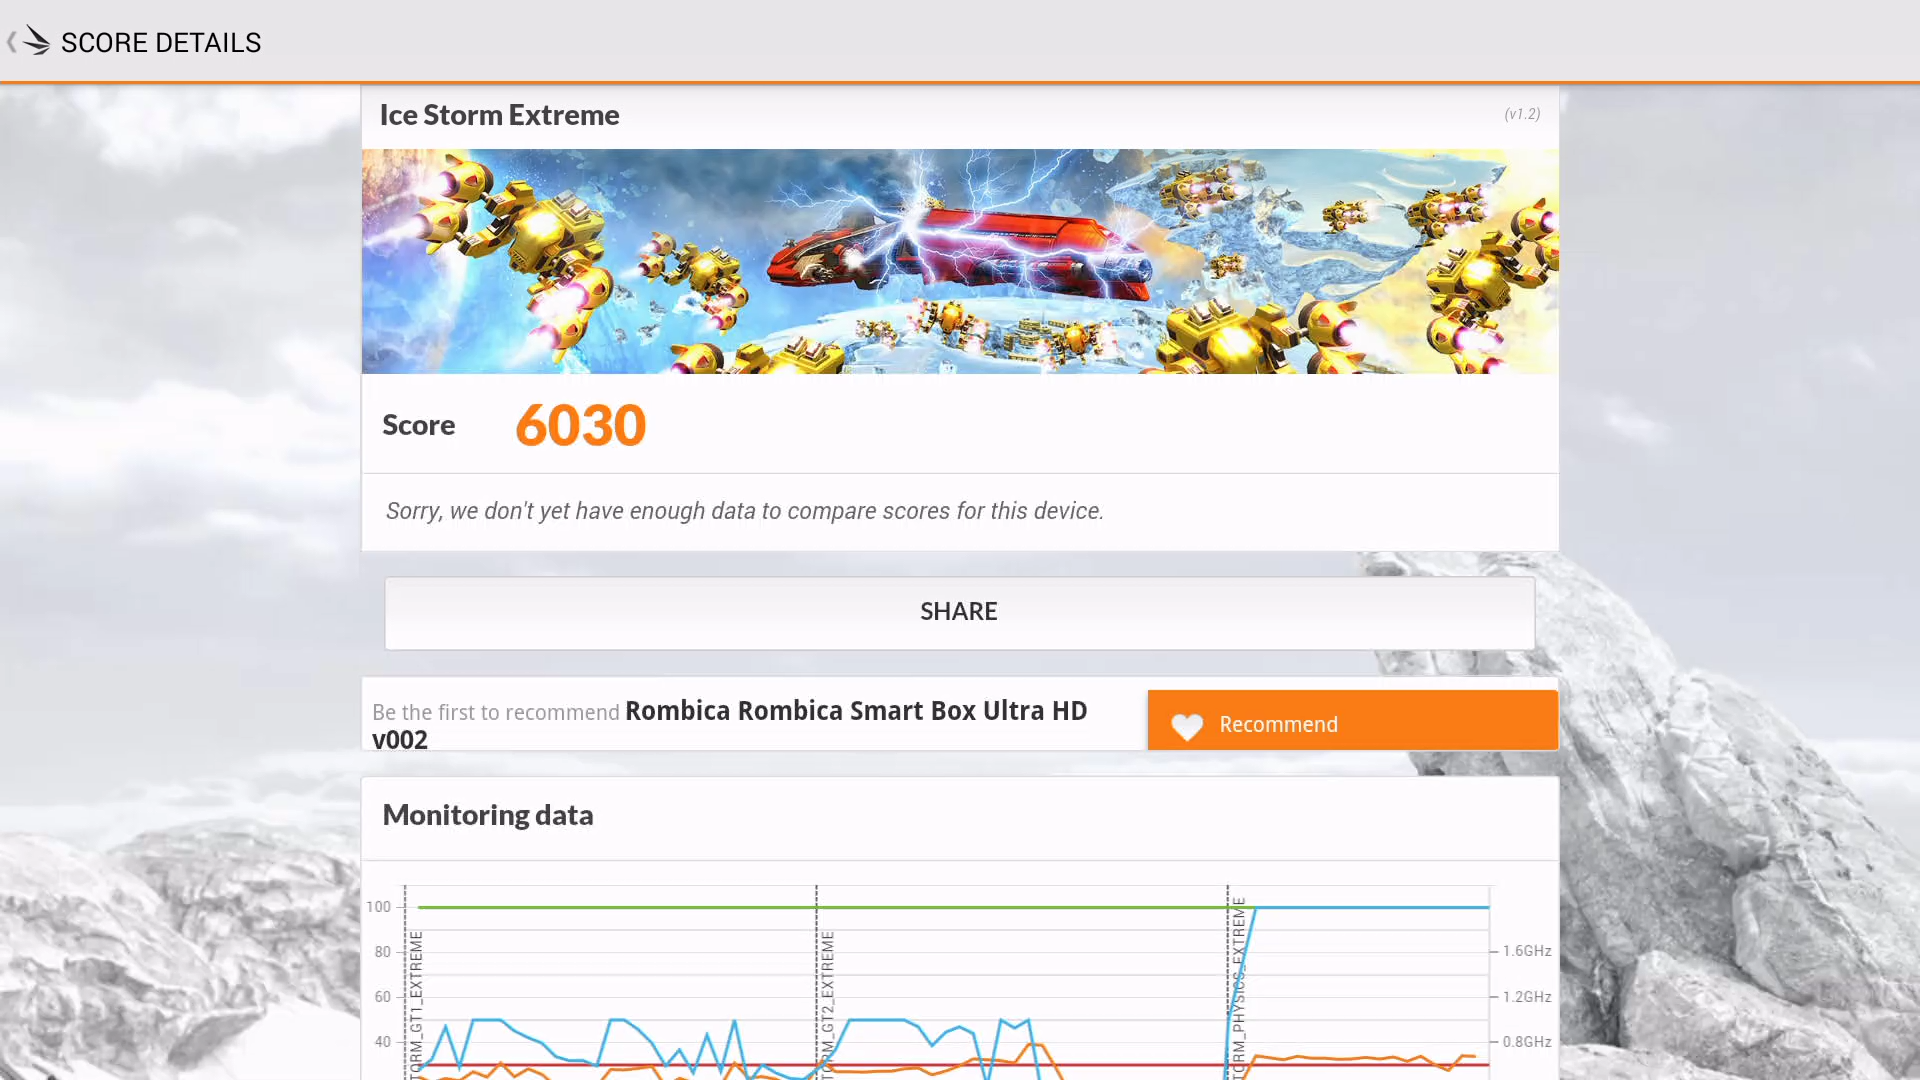Click the GT1_EXTREME timeline marker line
Viewport: 1920px width, 1080px height.
click(x=405, y=980)
